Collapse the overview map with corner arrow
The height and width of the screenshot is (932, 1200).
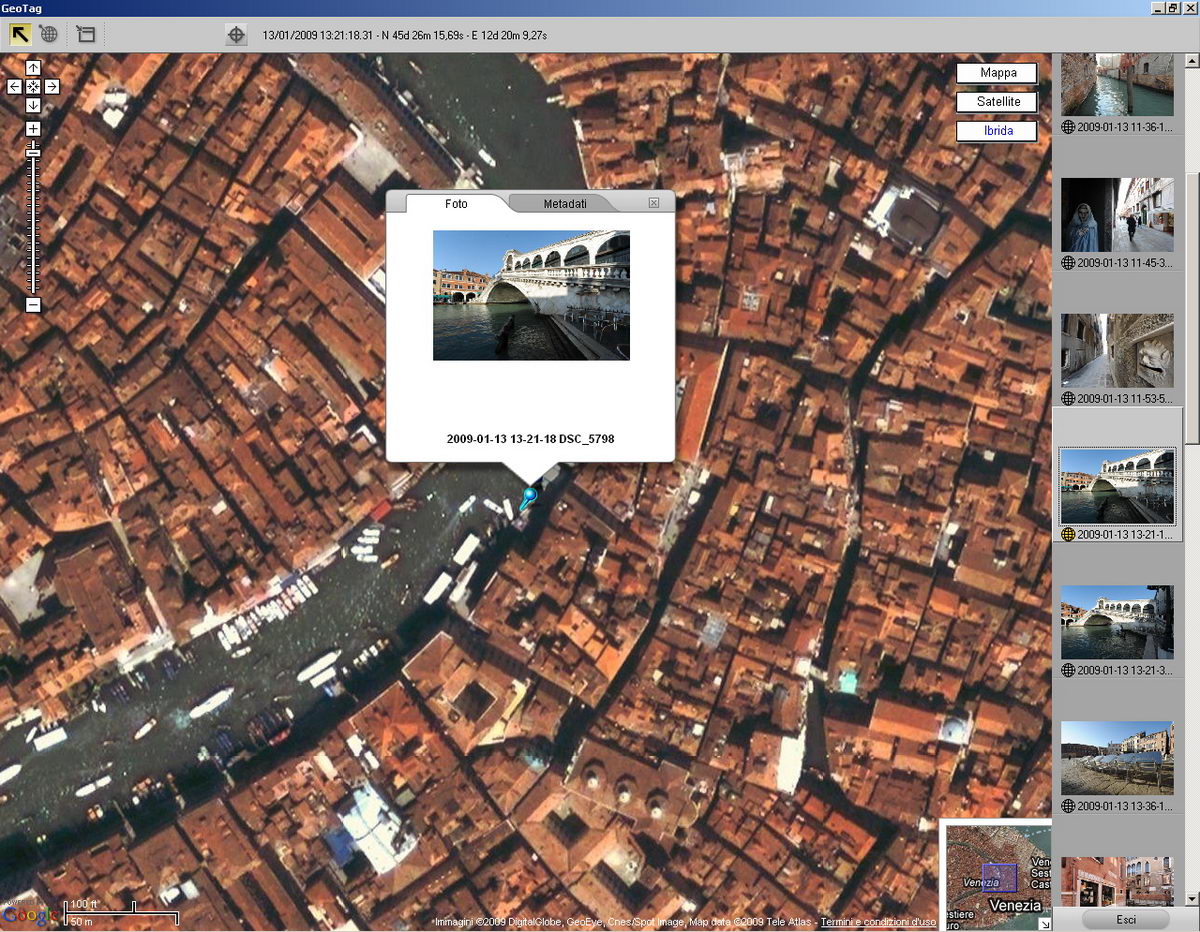point(1045,925)
